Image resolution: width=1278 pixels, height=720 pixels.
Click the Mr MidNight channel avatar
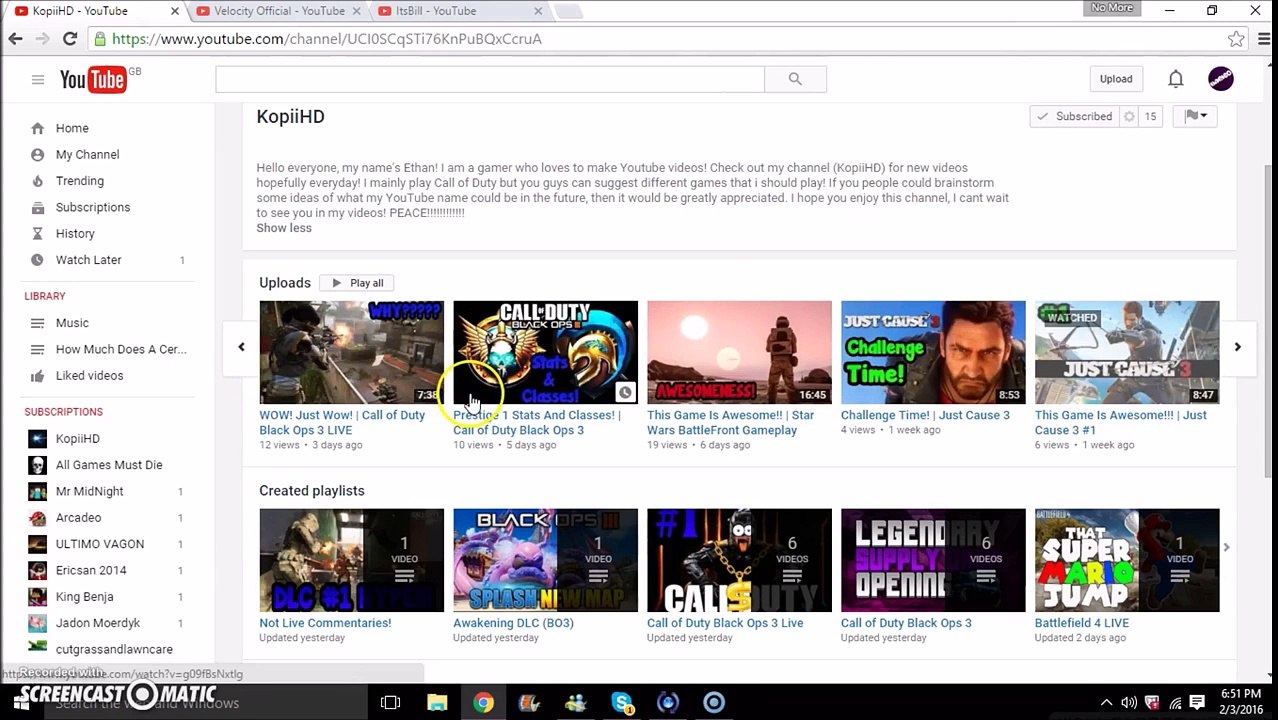click(37, 492)
